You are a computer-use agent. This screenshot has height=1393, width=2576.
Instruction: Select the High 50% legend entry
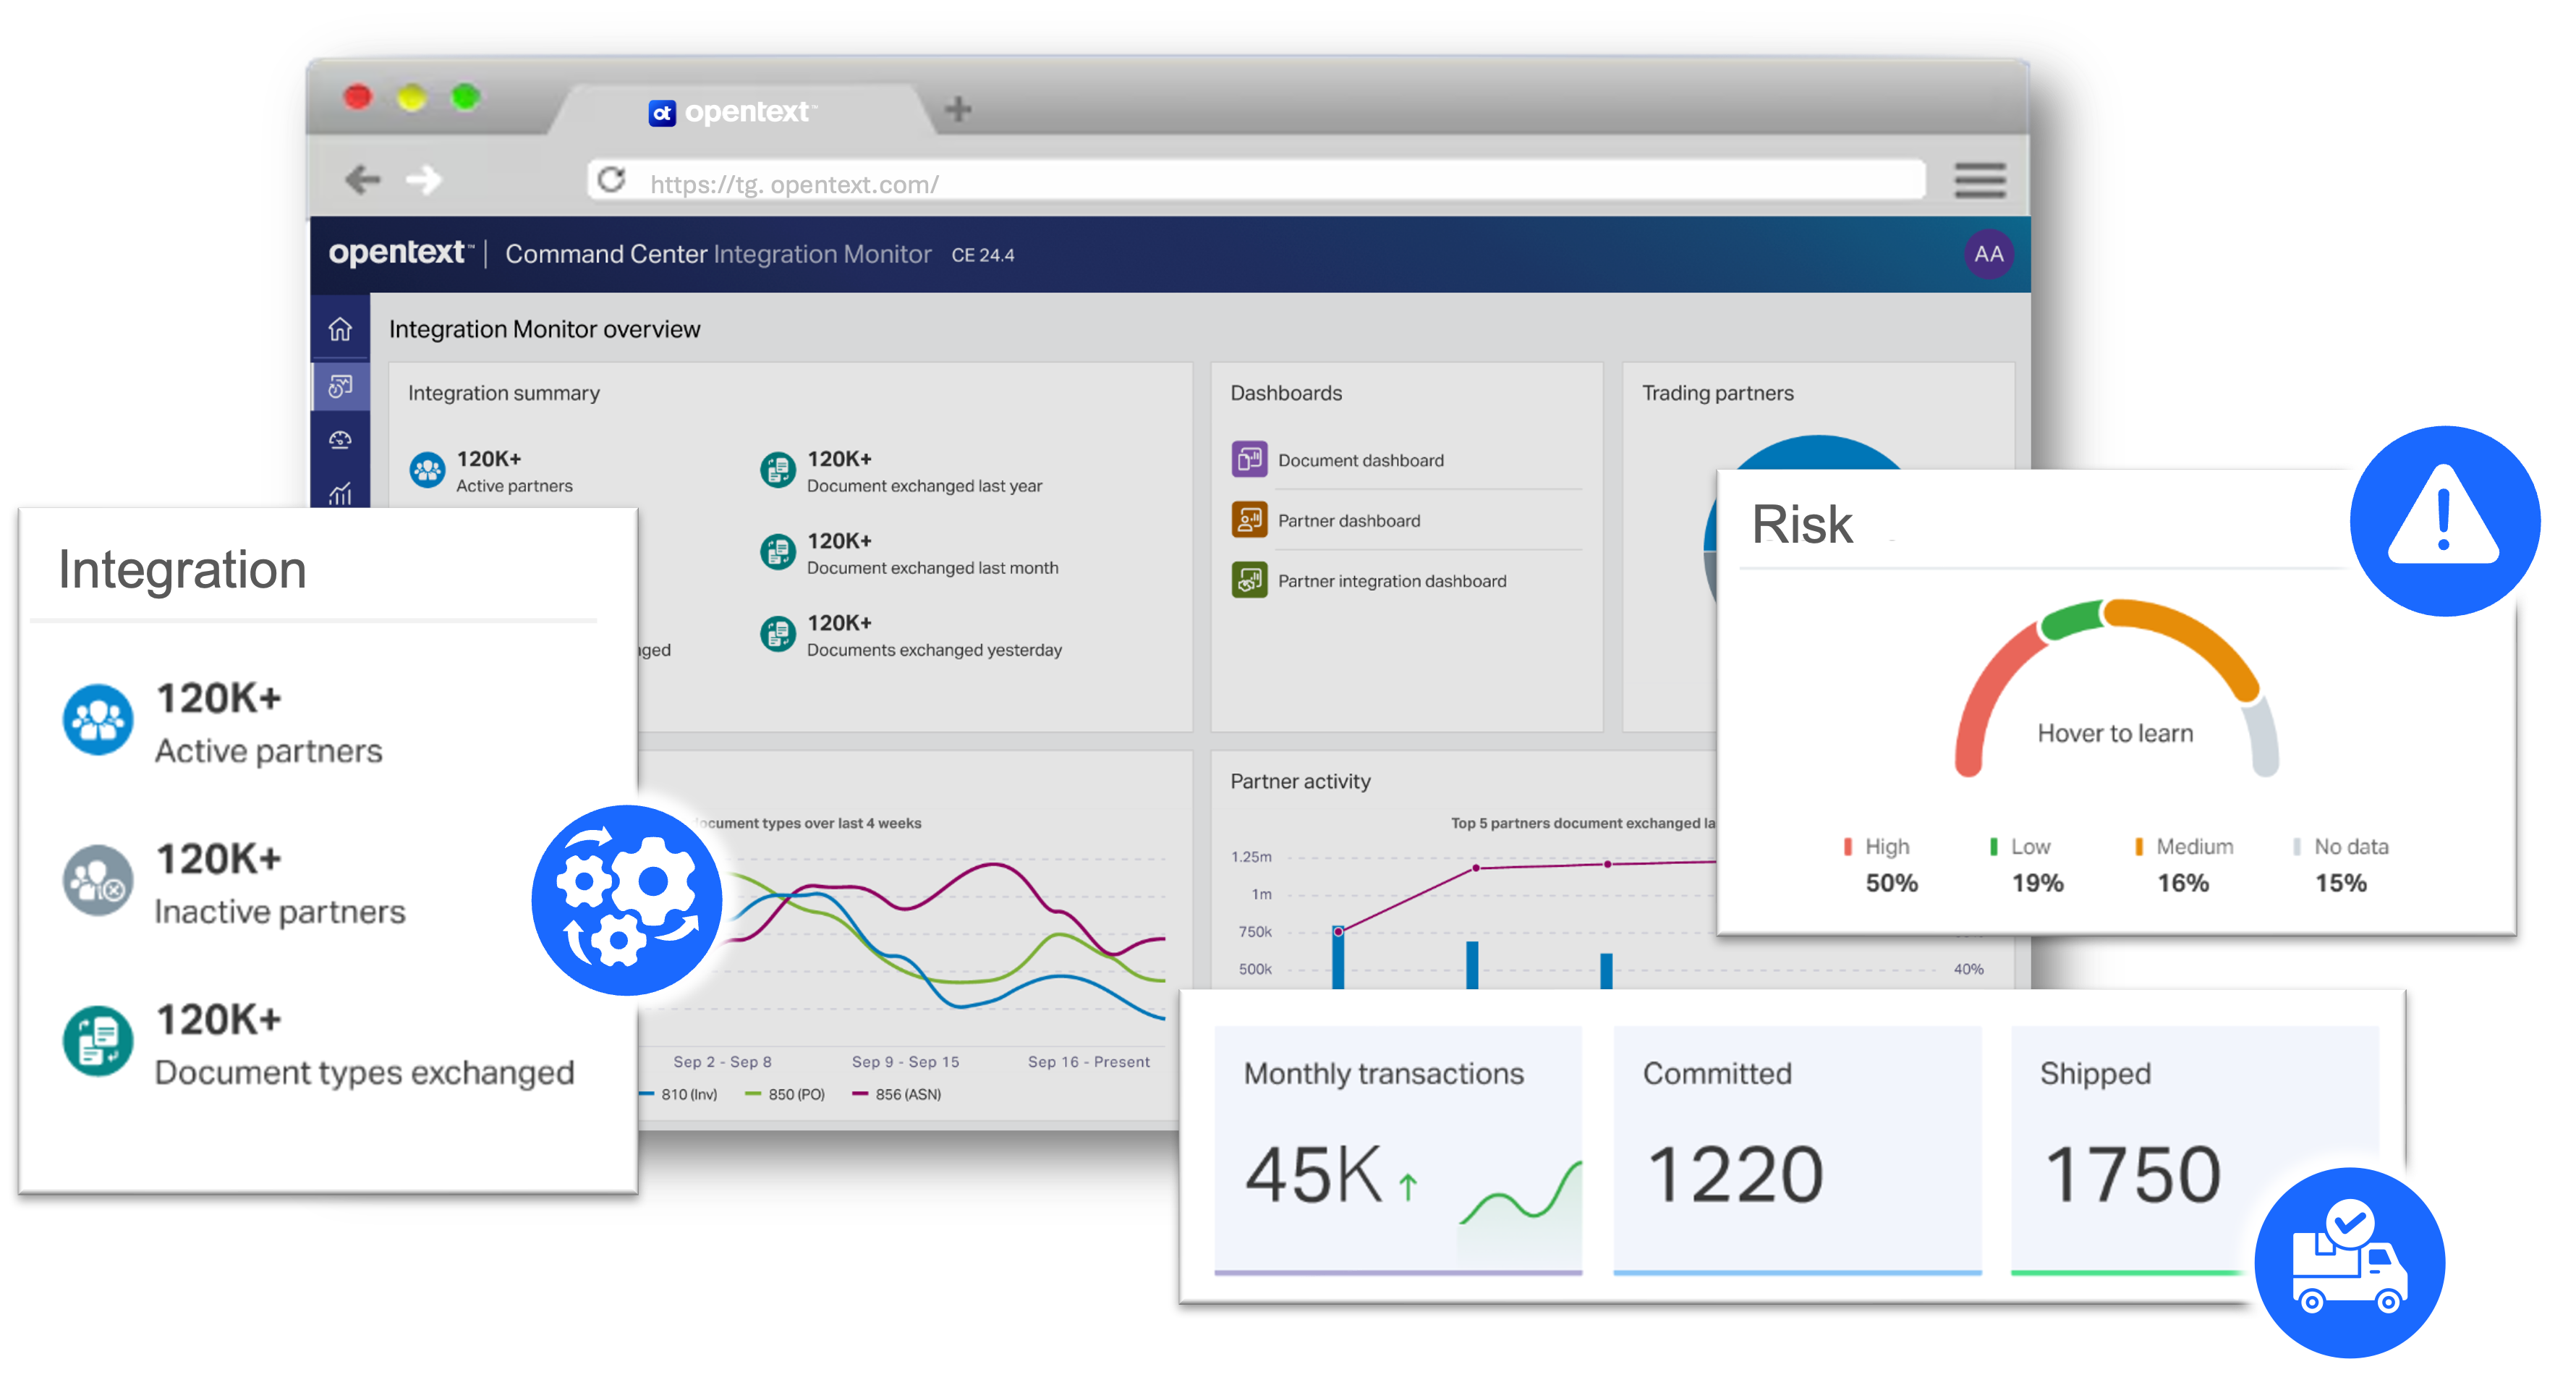click(1881, 865)
